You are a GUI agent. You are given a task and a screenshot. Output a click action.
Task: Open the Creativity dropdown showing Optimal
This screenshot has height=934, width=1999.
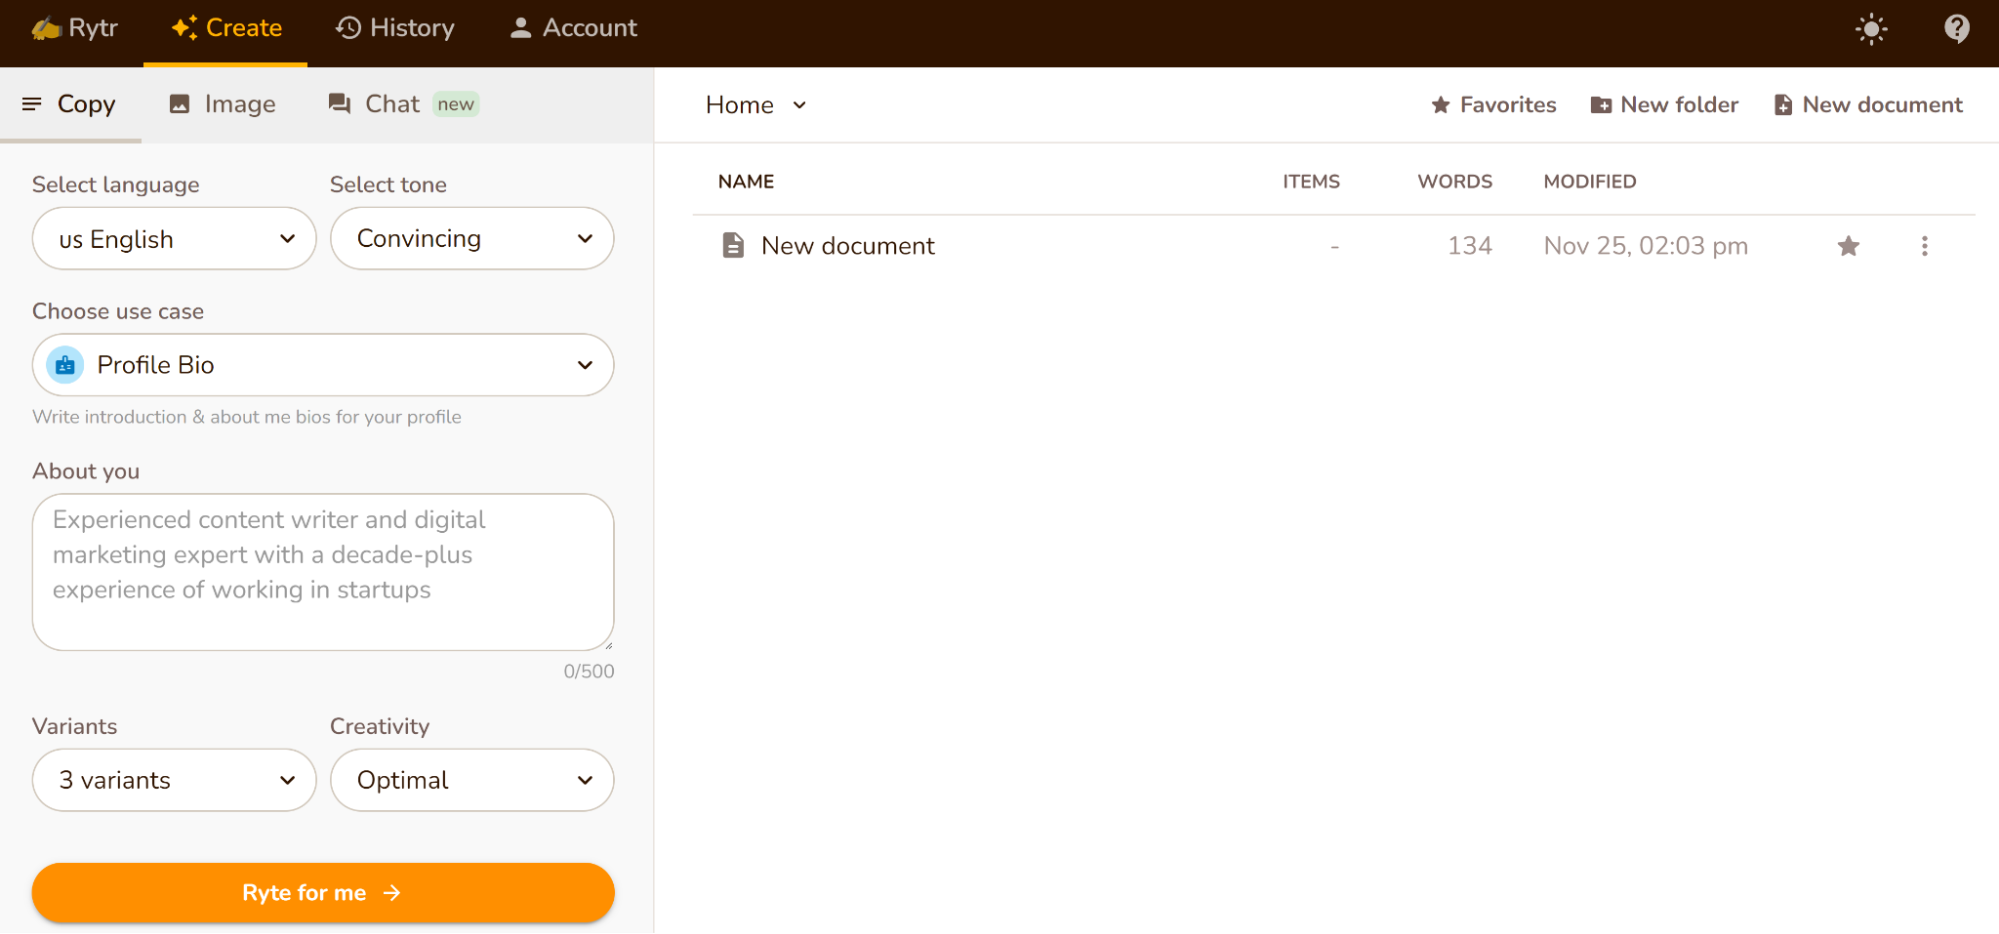click(472, 780)
